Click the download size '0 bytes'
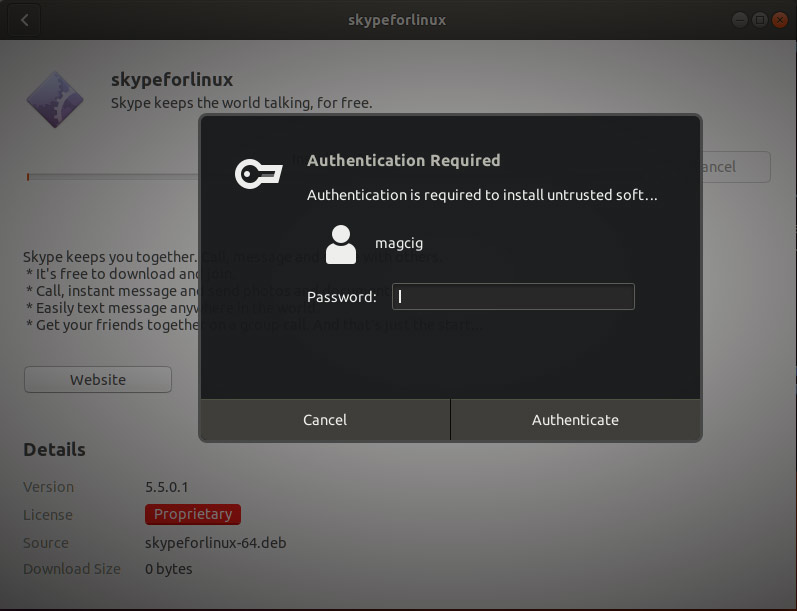 pyautogui.click(x=169, y=569)
